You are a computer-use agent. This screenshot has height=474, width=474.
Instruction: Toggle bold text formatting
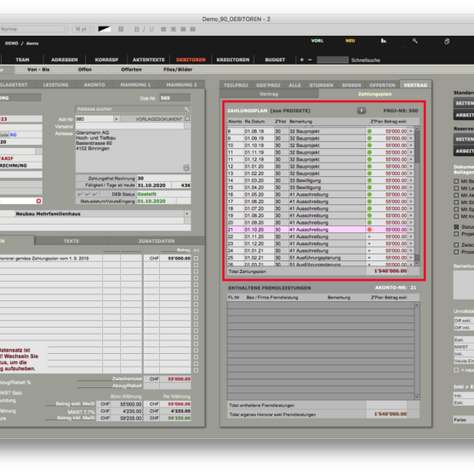[x=137, y=29]
